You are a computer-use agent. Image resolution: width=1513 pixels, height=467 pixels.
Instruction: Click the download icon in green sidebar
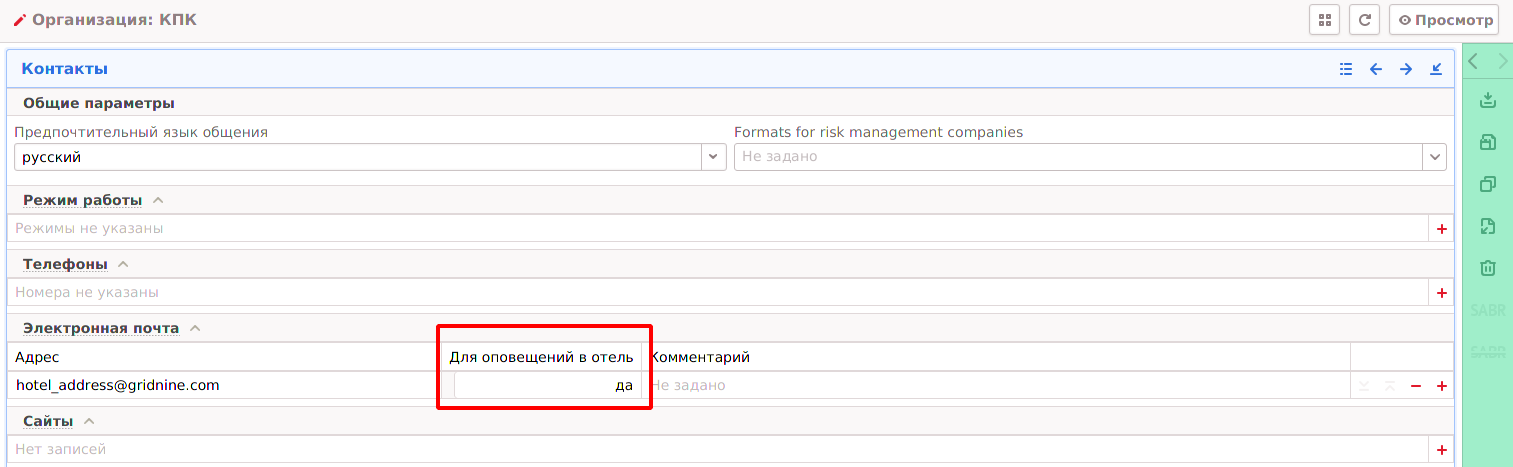1487,99
